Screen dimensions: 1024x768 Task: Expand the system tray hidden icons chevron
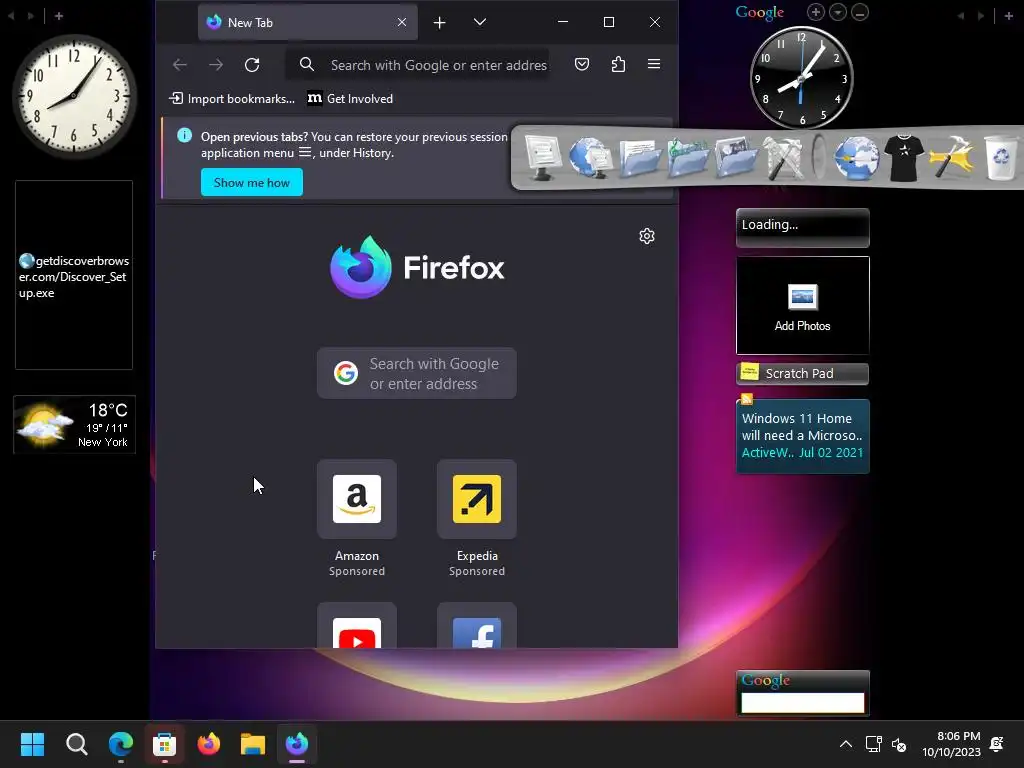[846, 744]
